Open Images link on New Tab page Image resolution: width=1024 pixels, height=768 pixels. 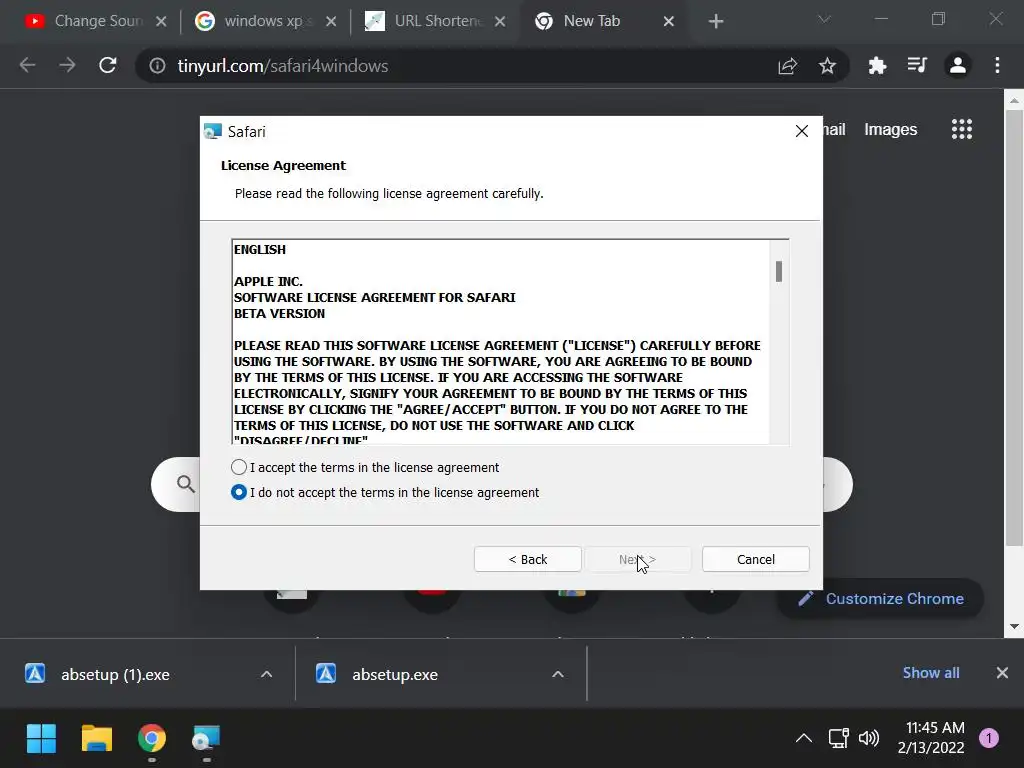click(891, 129)
